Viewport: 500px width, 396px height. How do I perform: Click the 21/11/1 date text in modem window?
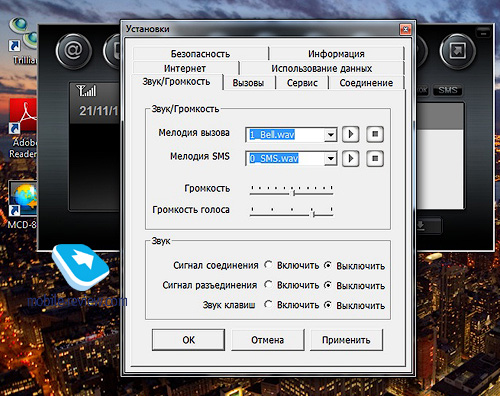pyautogui.click(x=99, y=111)
